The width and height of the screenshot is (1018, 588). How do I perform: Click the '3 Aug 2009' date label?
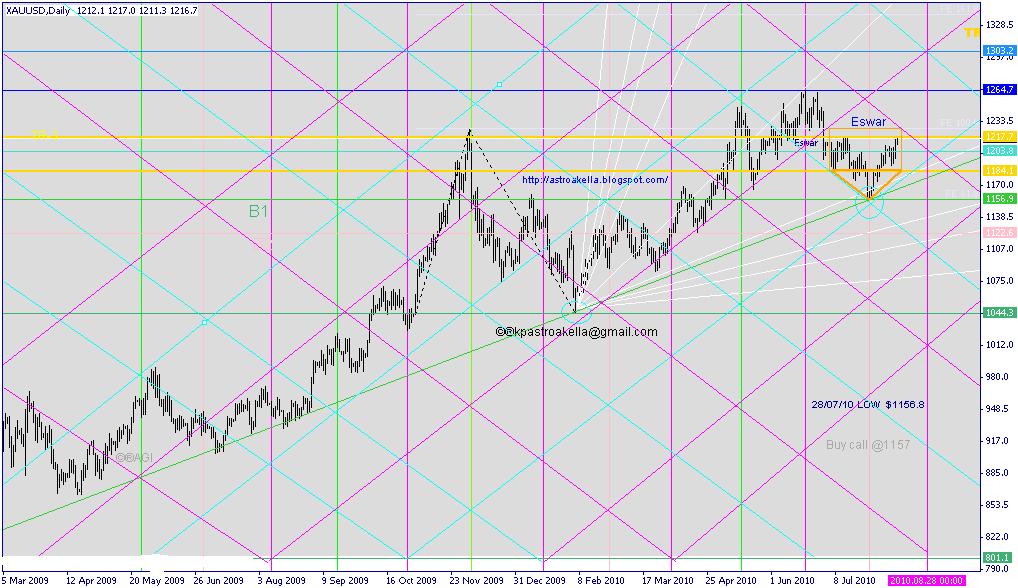coord(281,580)
